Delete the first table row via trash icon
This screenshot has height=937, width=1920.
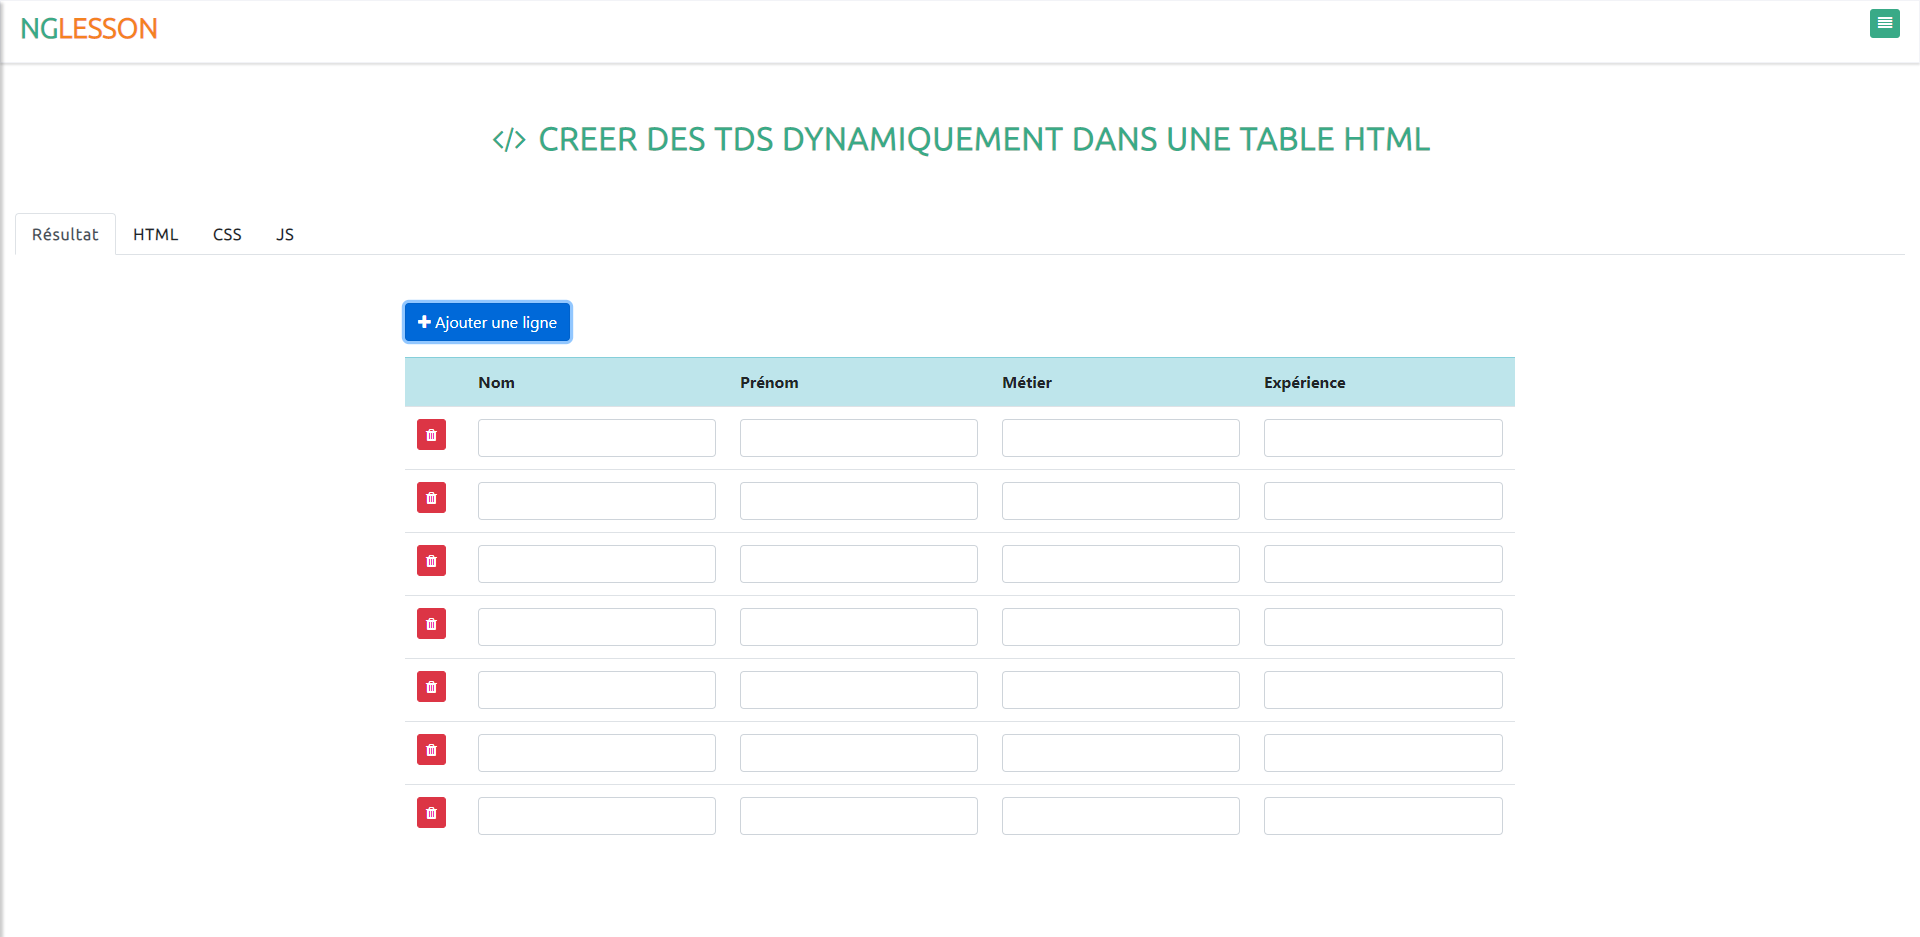[x=431, y=435]
